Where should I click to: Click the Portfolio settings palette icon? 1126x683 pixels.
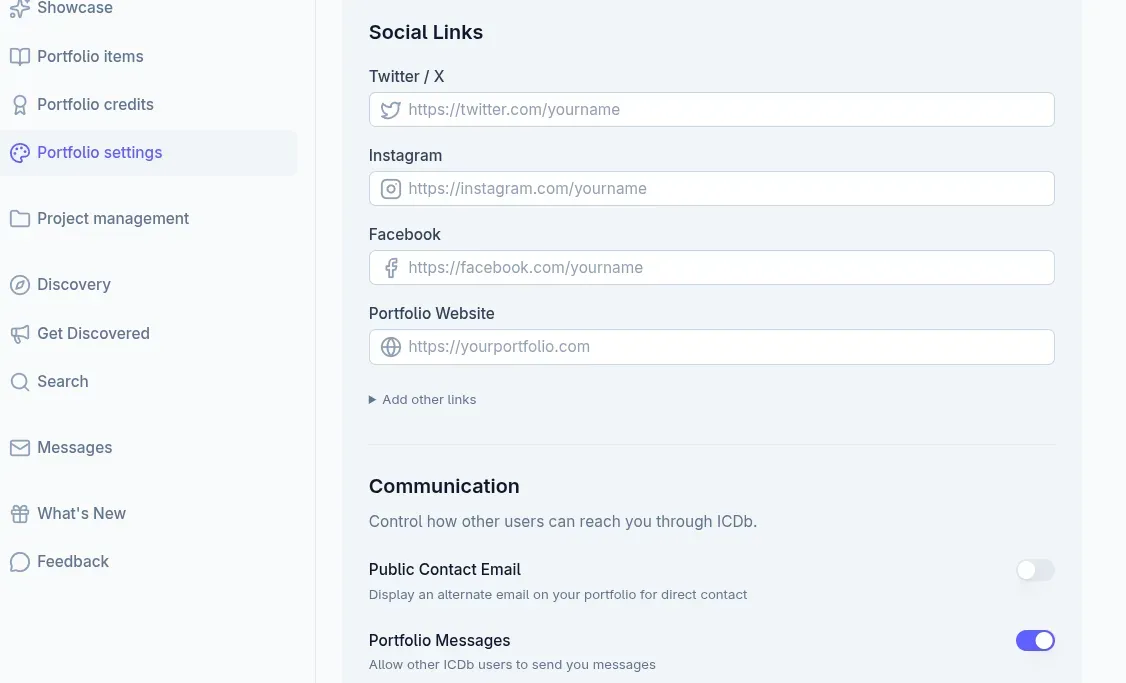[20, 152]
